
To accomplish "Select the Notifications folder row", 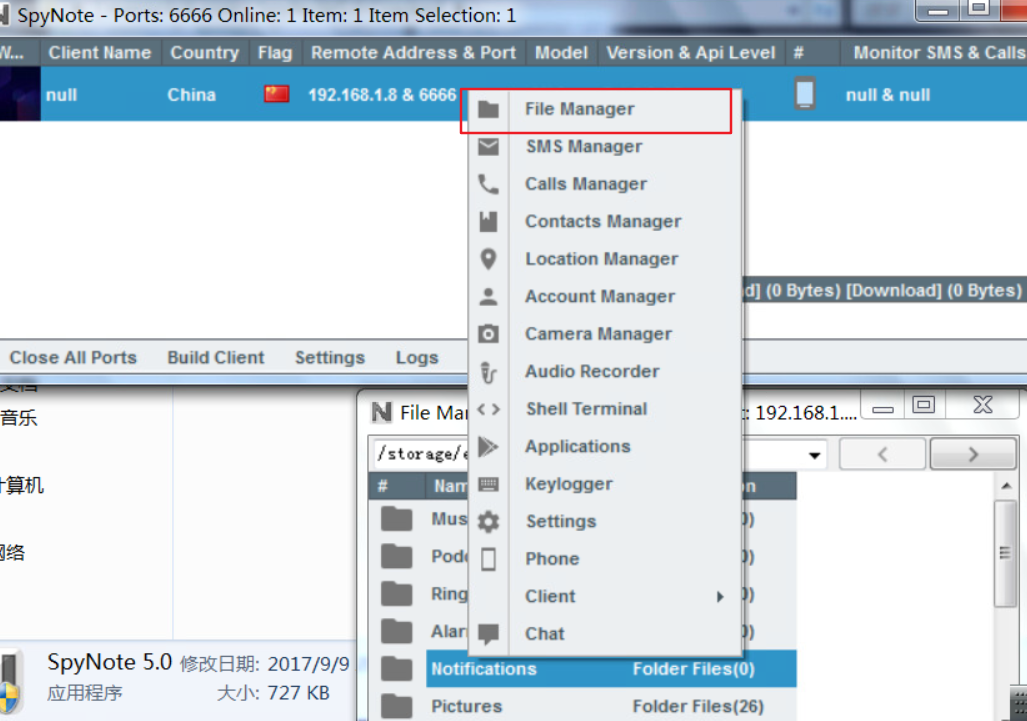I will click(611, 669).
